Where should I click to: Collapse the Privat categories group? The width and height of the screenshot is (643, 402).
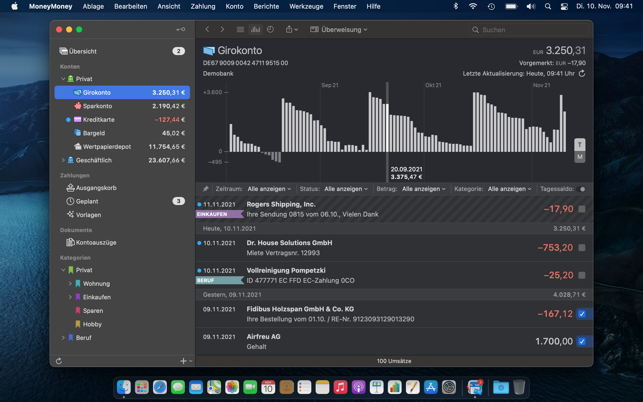click(x=63, y=270)
